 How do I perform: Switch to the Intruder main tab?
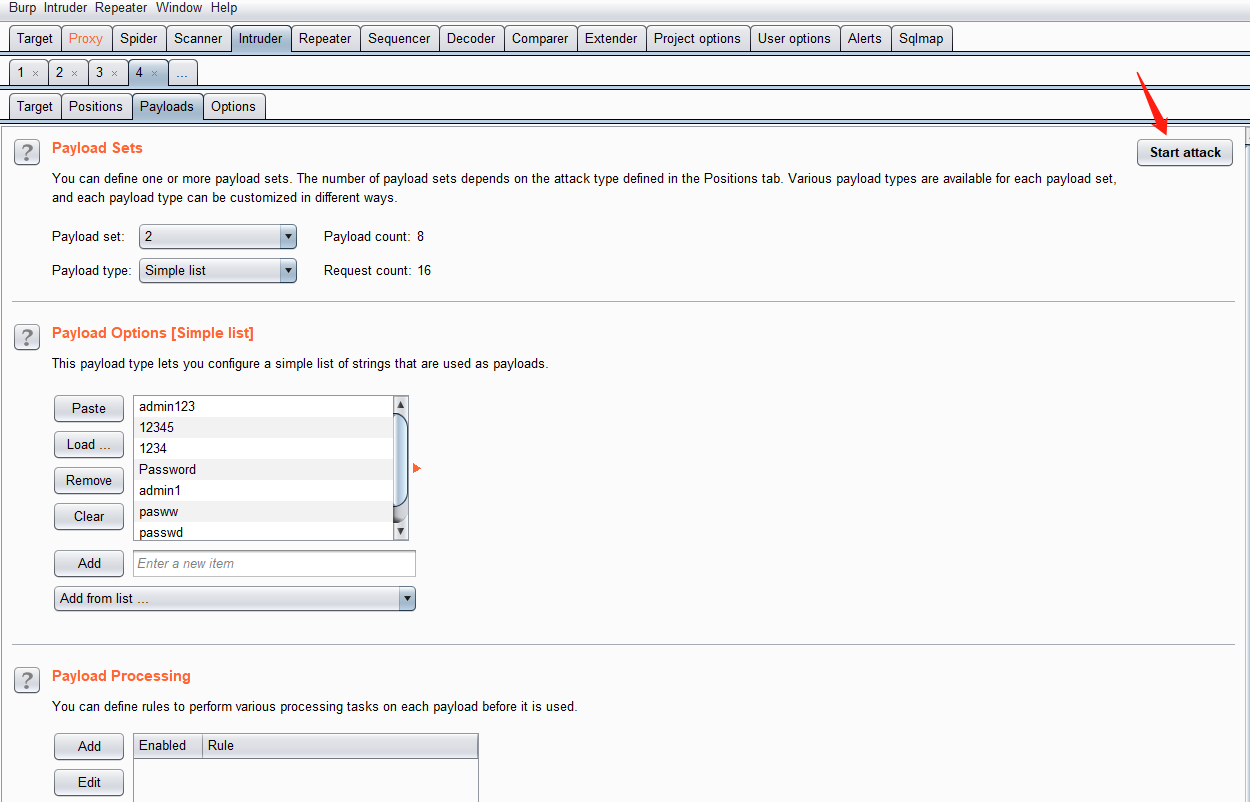261,38
